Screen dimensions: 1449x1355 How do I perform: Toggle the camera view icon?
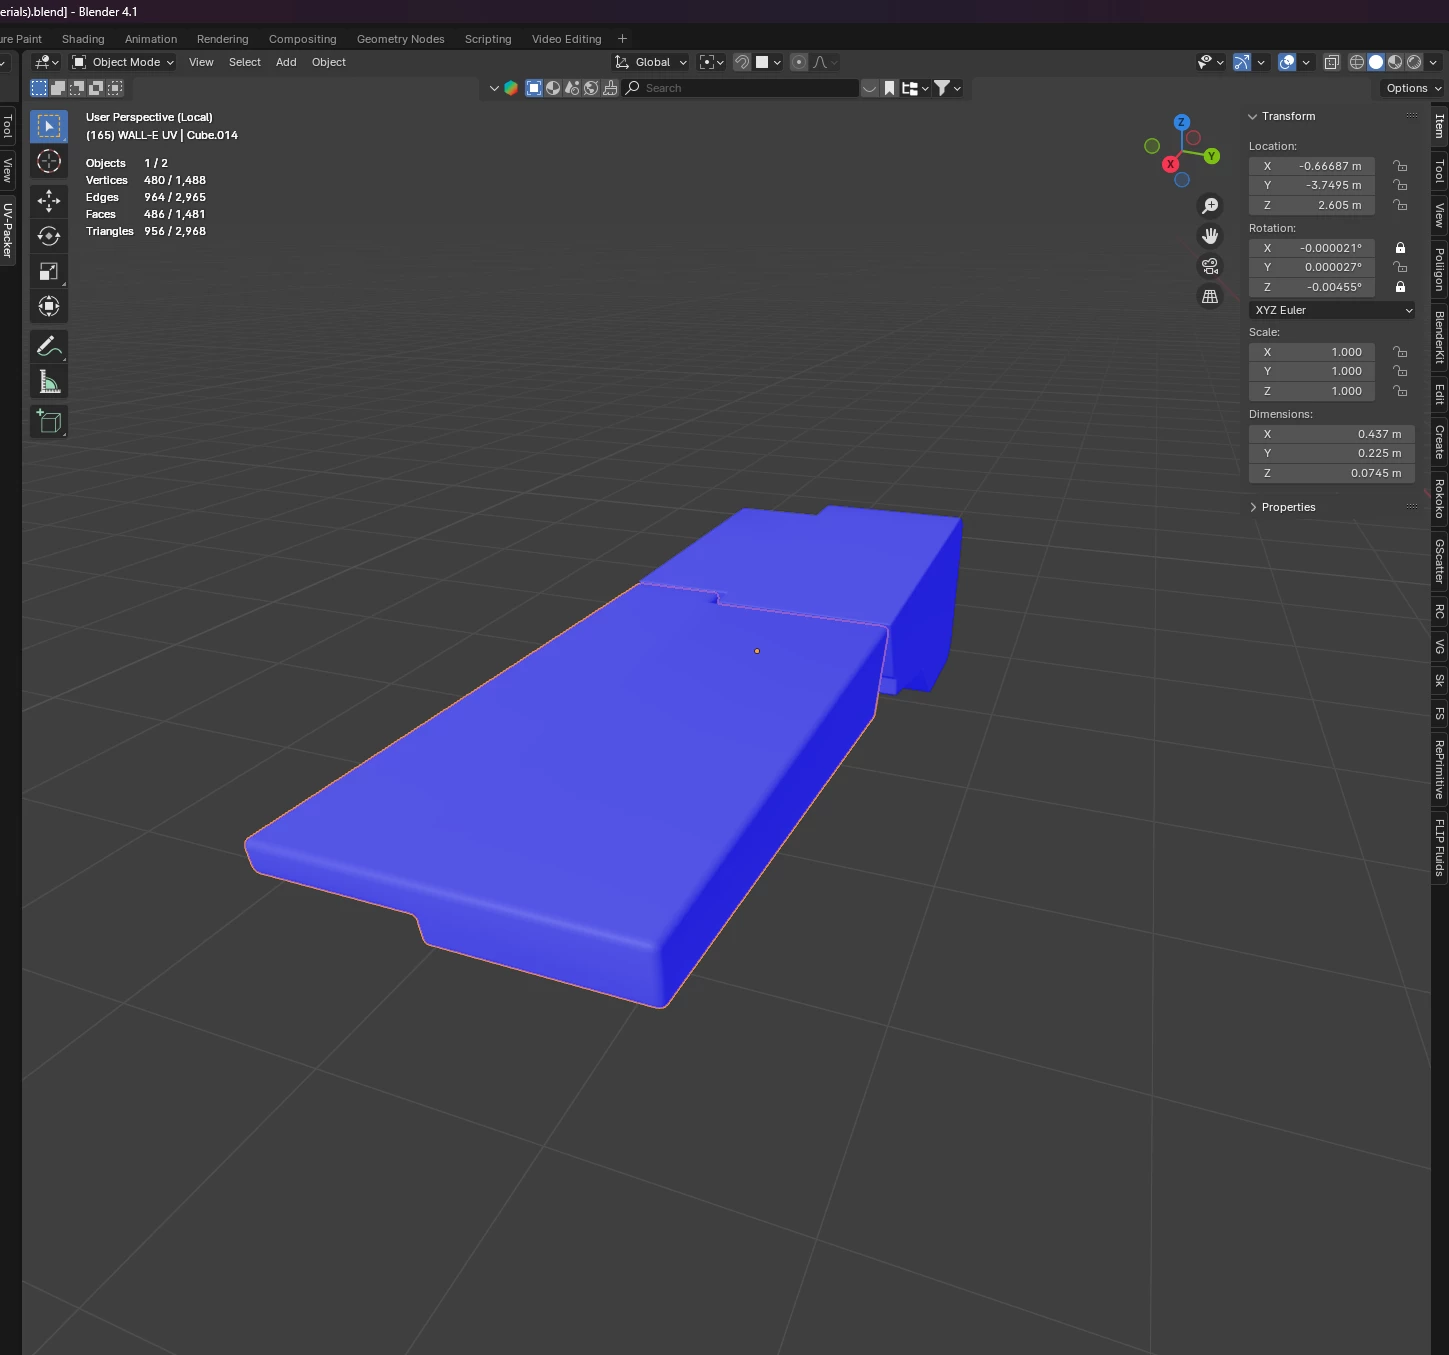click(x=1210, y=266)
